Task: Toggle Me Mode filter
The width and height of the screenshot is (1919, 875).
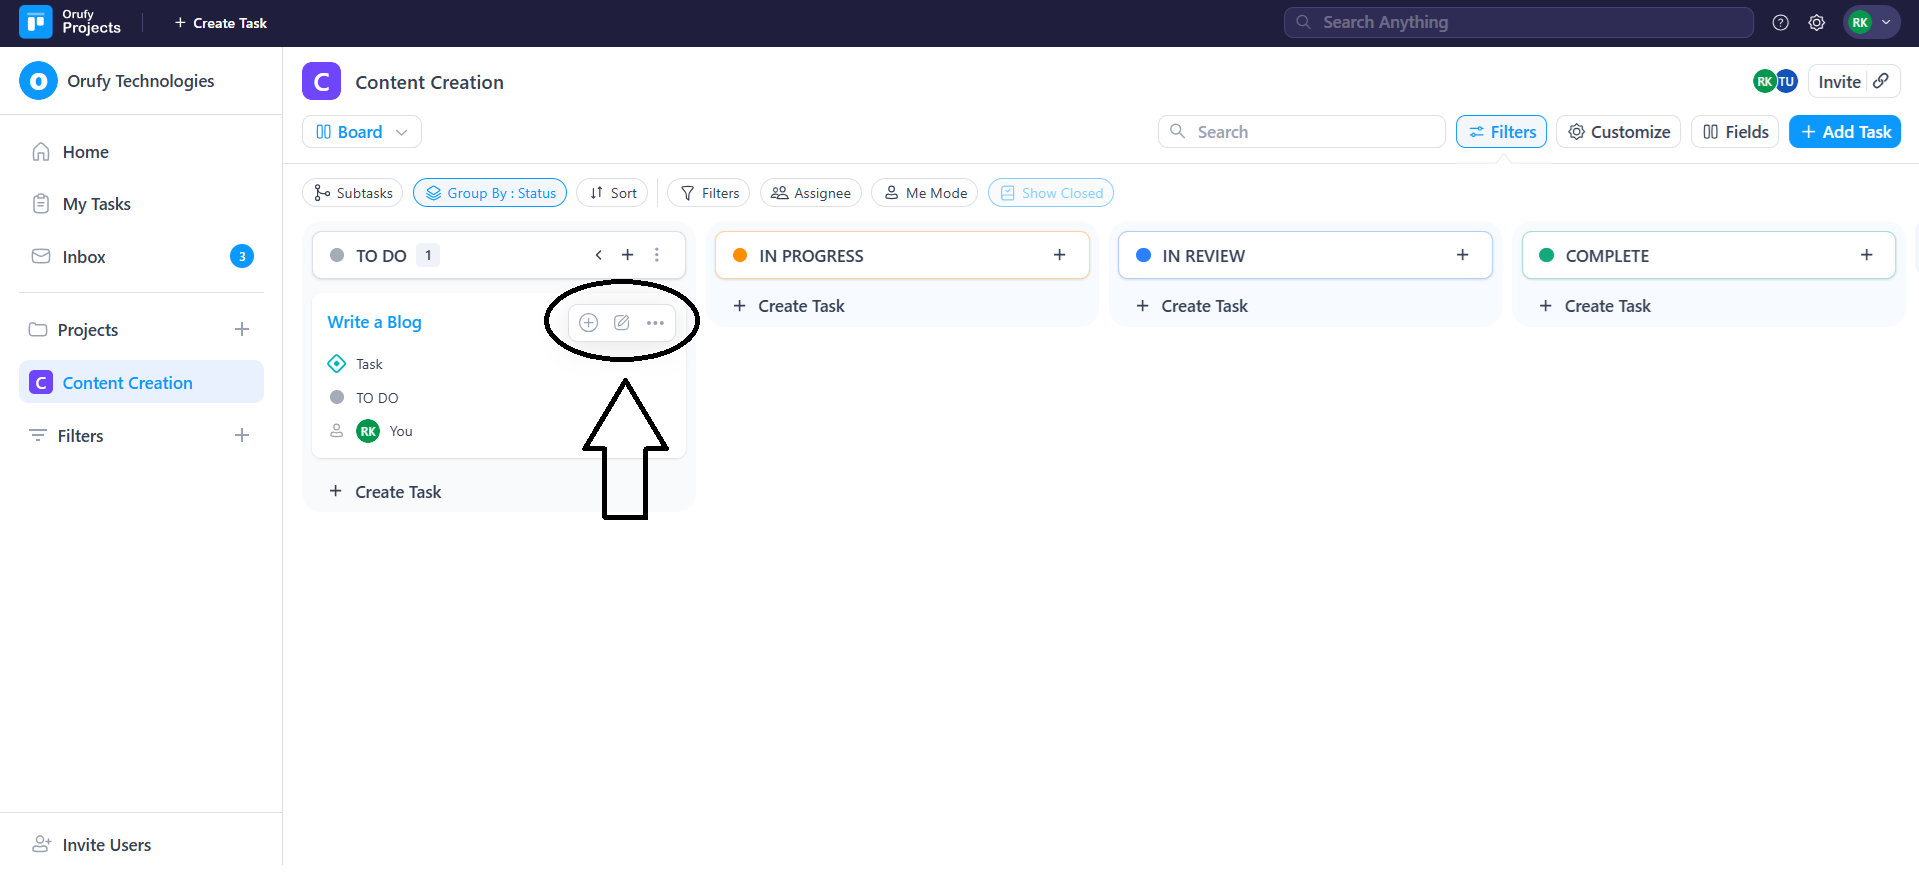Action: tap(925, 193)
